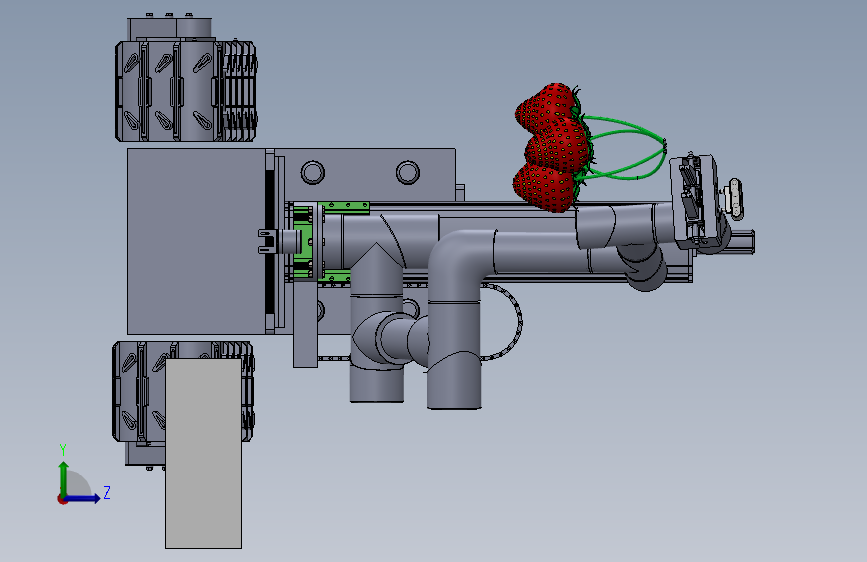The height and width of the screenshot is (562, 867).
Task: Click the right circular hole on the top plate
Action: point(408,173)
